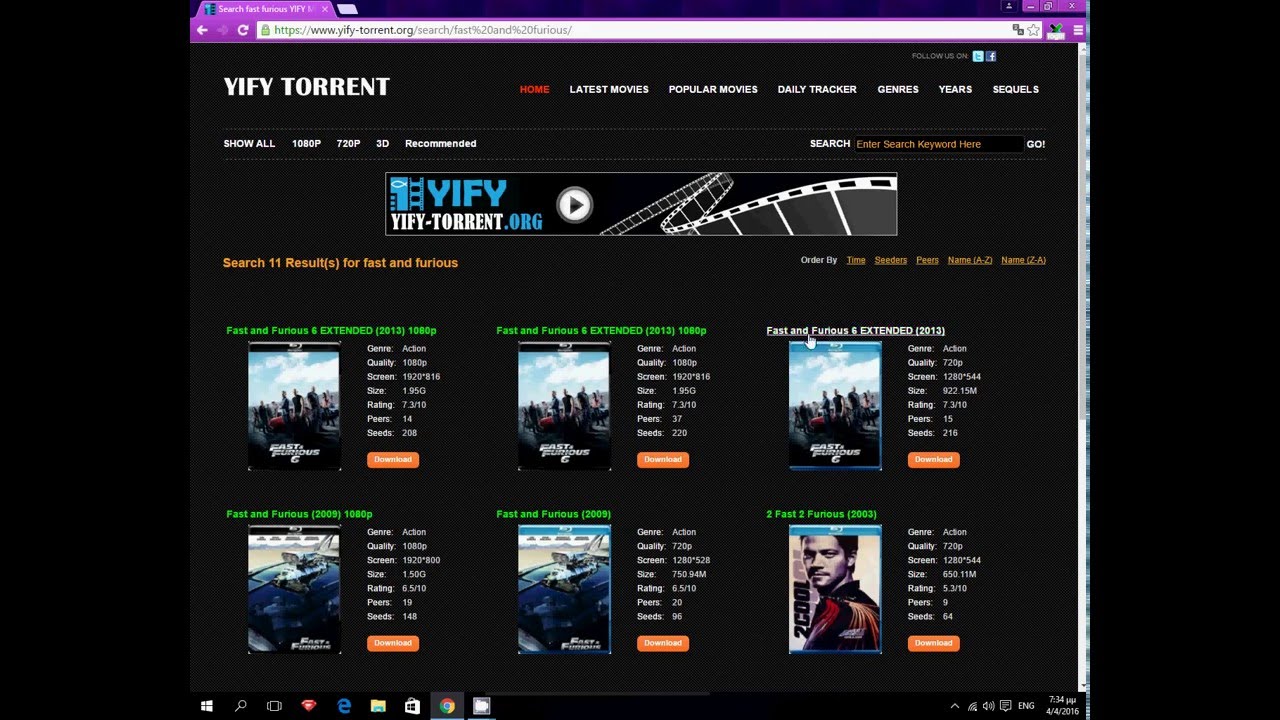
Task: Open the Twitter follow icon
Action: pyautogui.click(x=978, y=56)
